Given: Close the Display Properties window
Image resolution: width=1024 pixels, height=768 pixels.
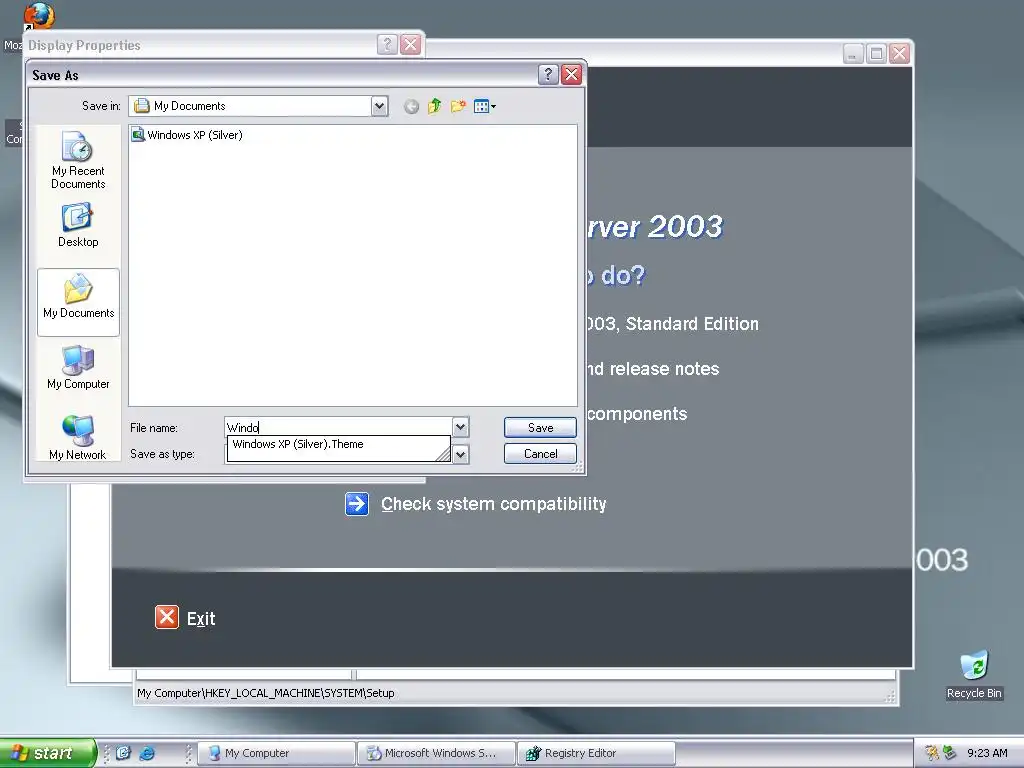Looking at the screenshot, I should pyautogui.click(x=411, y=44).
